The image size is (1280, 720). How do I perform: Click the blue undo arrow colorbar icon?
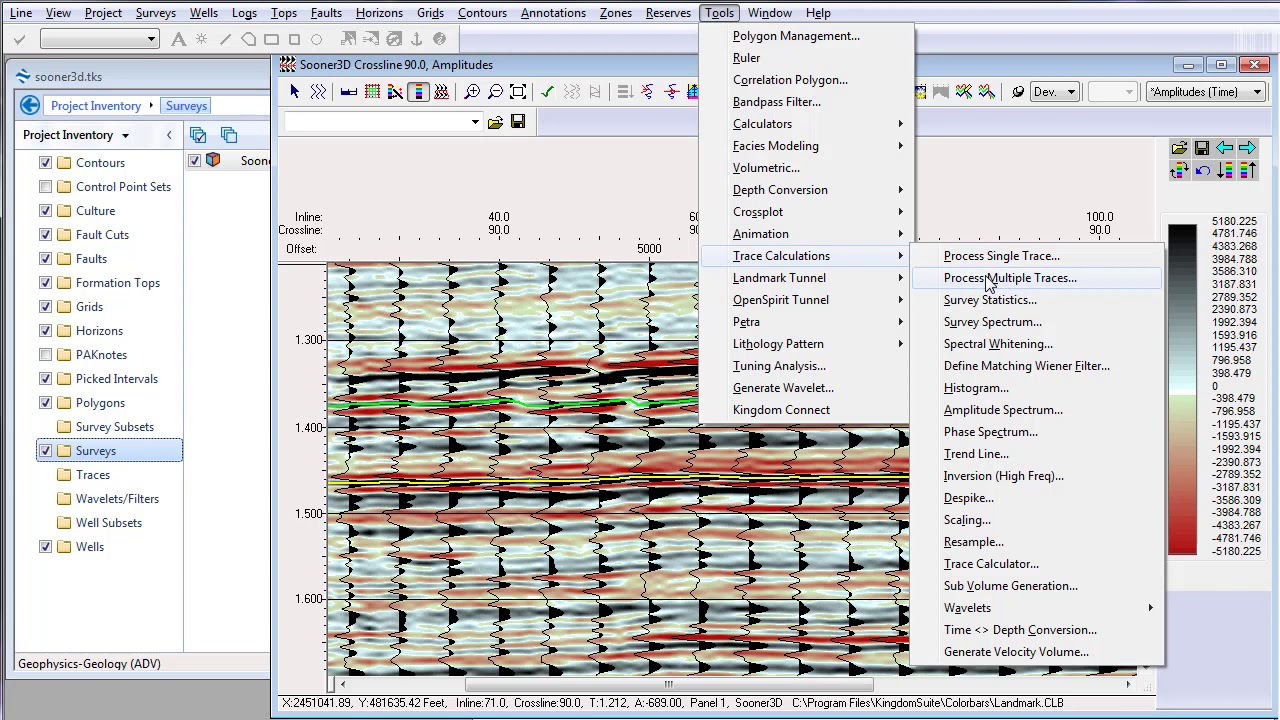point(1202,171)
